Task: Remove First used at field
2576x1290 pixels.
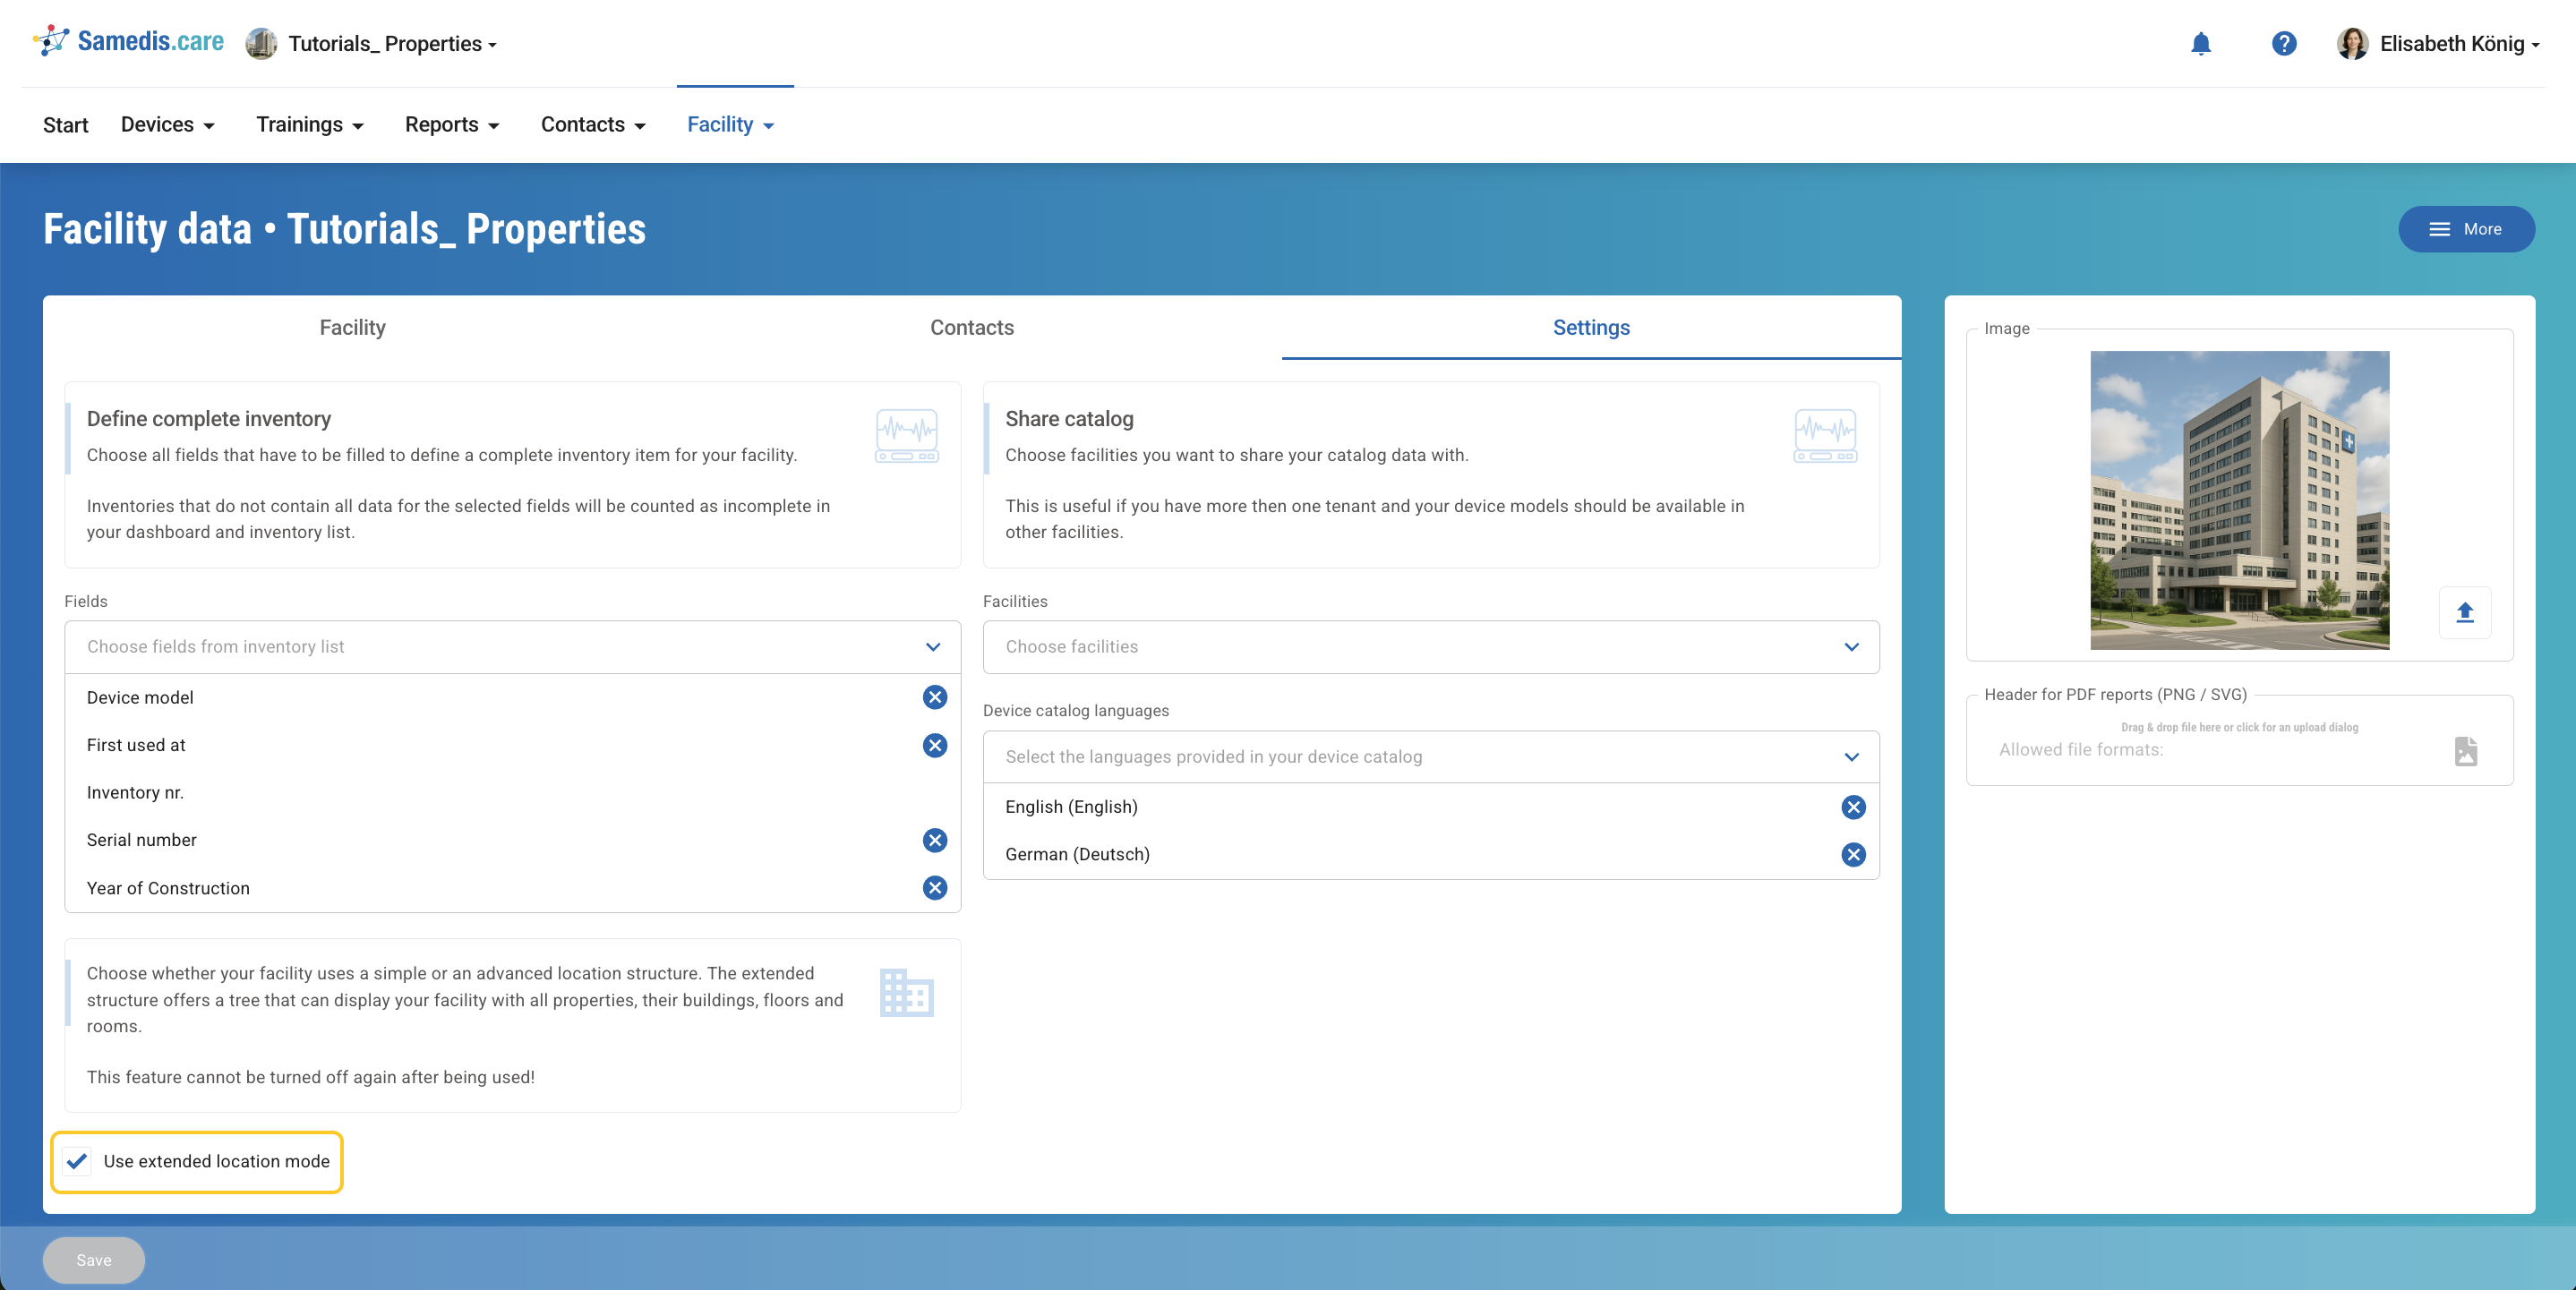Action: coord(934,745)
